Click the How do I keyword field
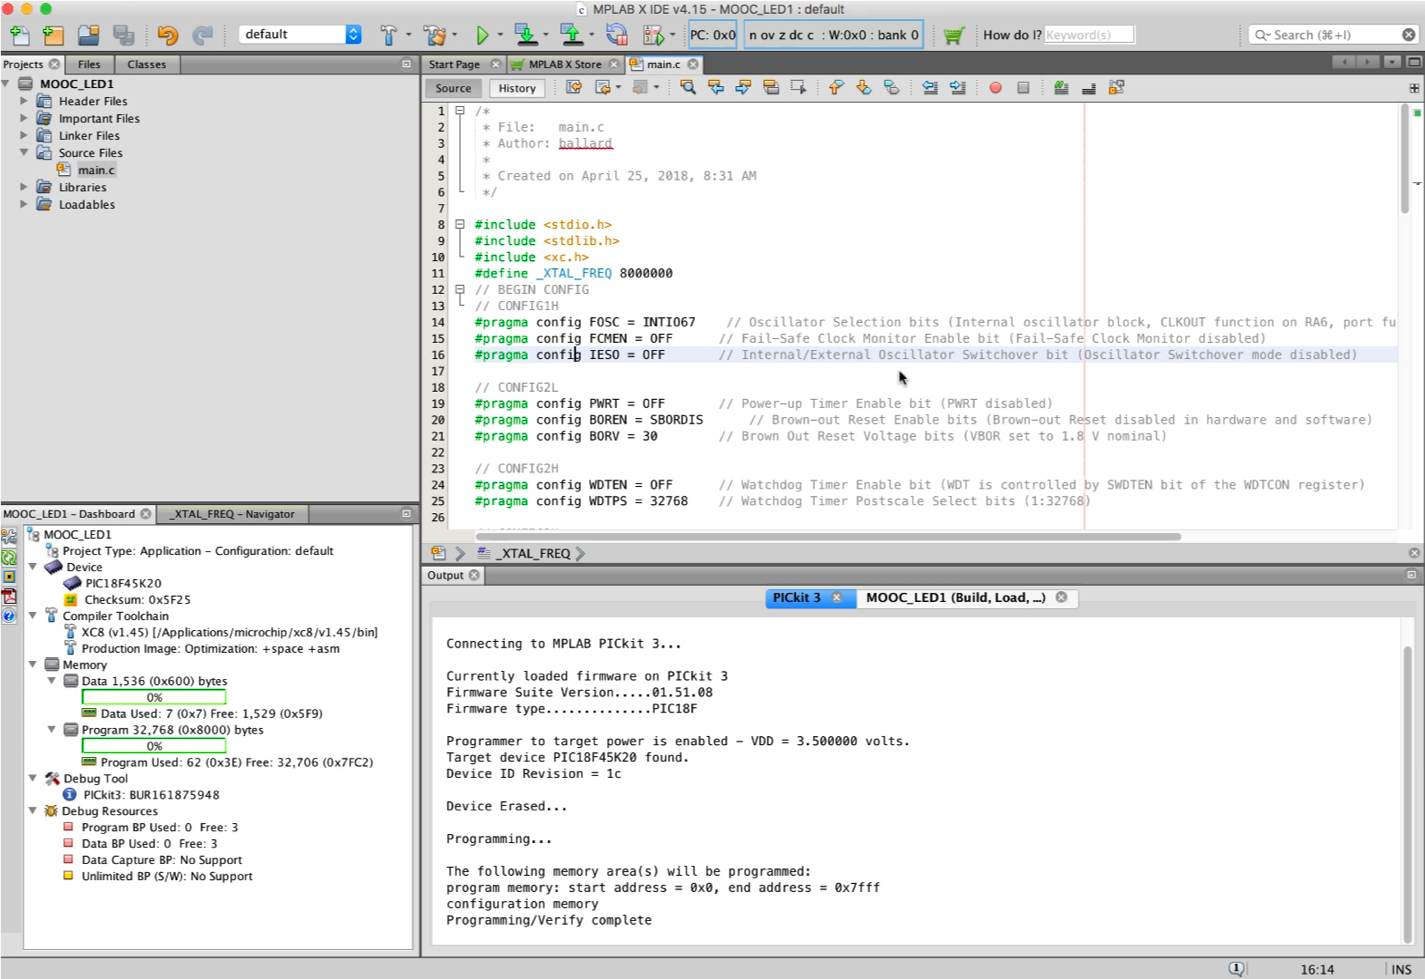Screen dimensions: 1425x979 [1089, 35]
